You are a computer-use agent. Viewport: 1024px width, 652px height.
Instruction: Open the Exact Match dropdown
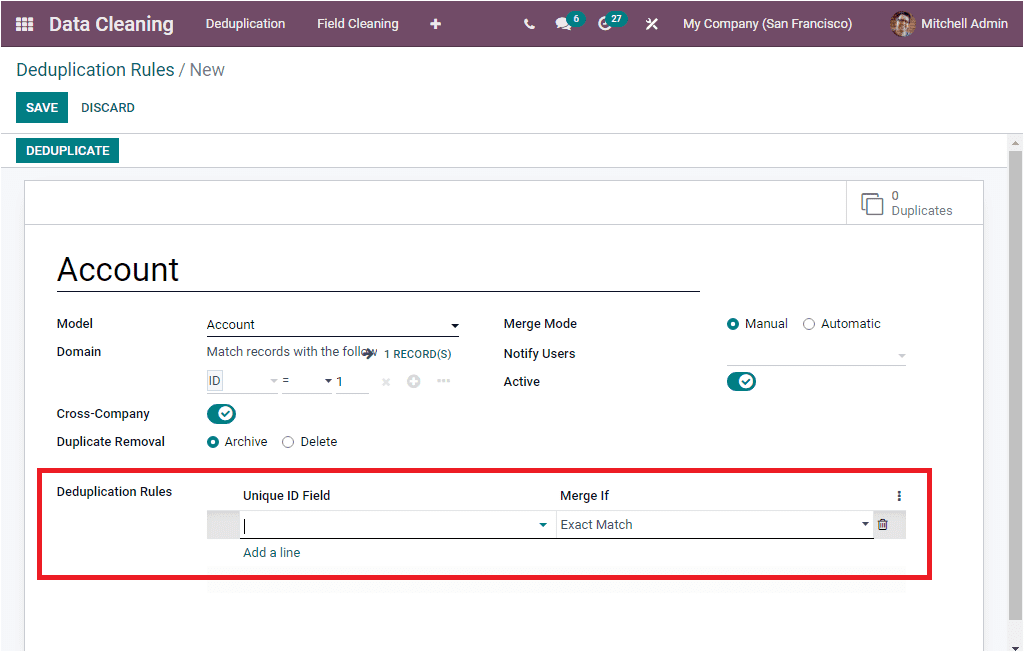[x=714, y=525]
